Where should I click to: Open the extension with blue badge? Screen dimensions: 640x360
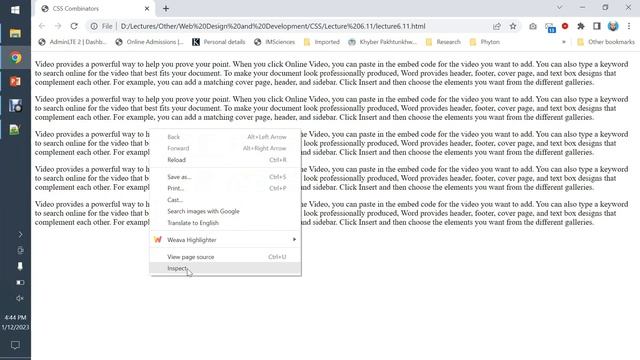(550, 27)
